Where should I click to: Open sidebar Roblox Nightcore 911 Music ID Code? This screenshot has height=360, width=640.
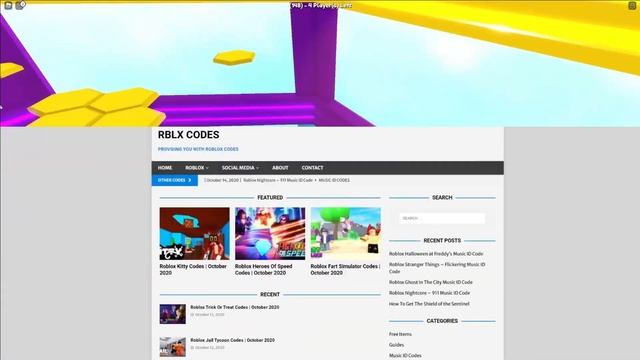(429, 293)
